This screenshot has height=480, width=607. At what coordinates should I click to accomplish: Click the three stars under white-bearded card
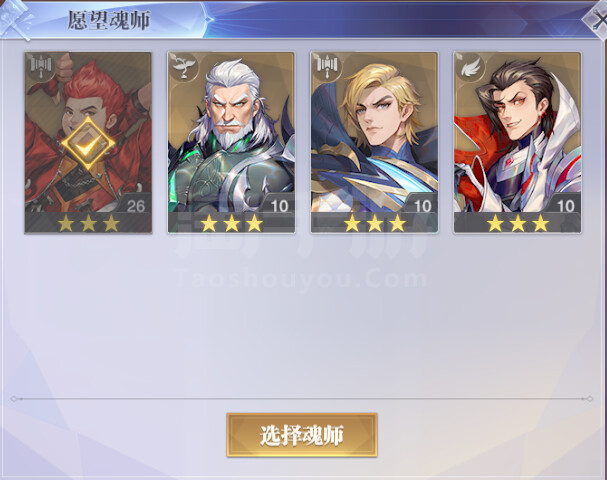[x=232, y=223]
